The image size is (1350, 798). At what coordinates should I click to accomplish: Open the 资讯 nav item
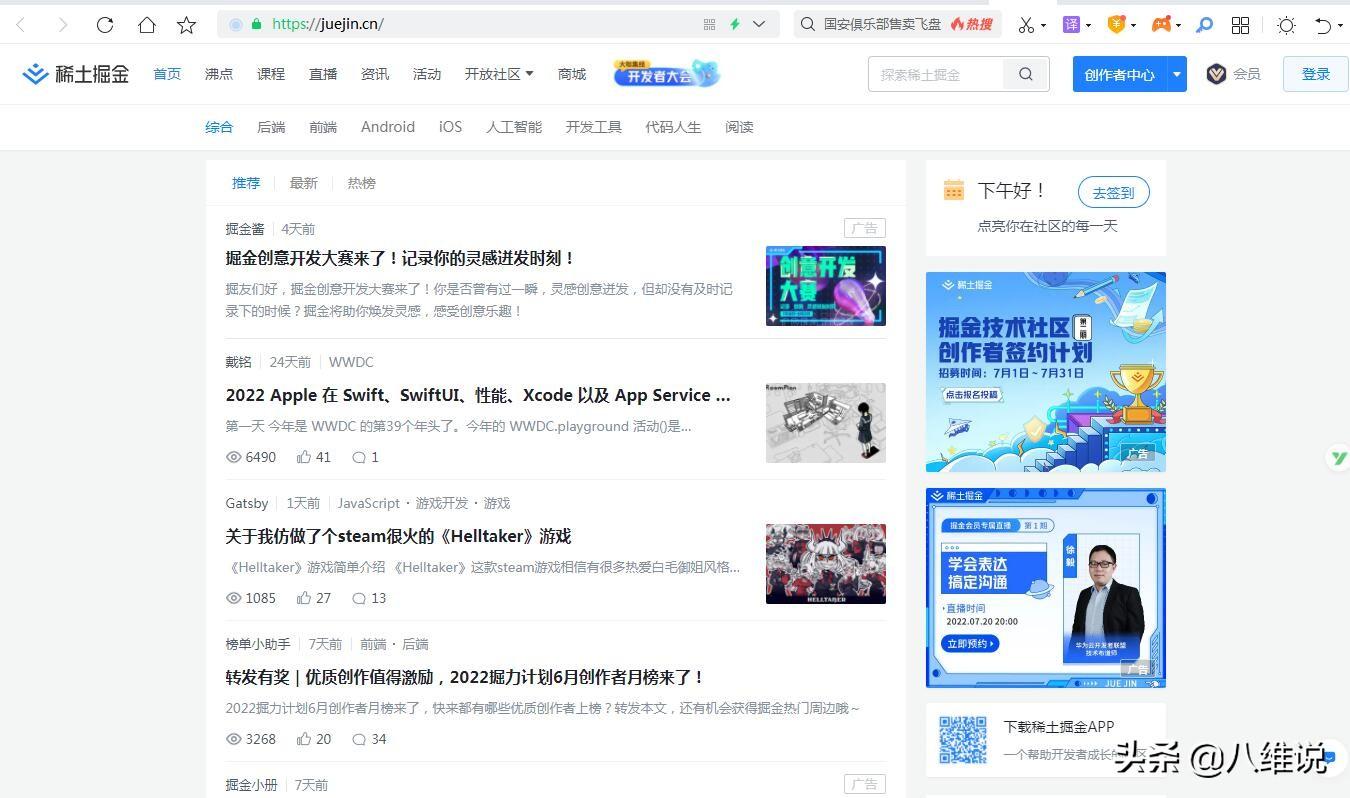tap(375, 74)
